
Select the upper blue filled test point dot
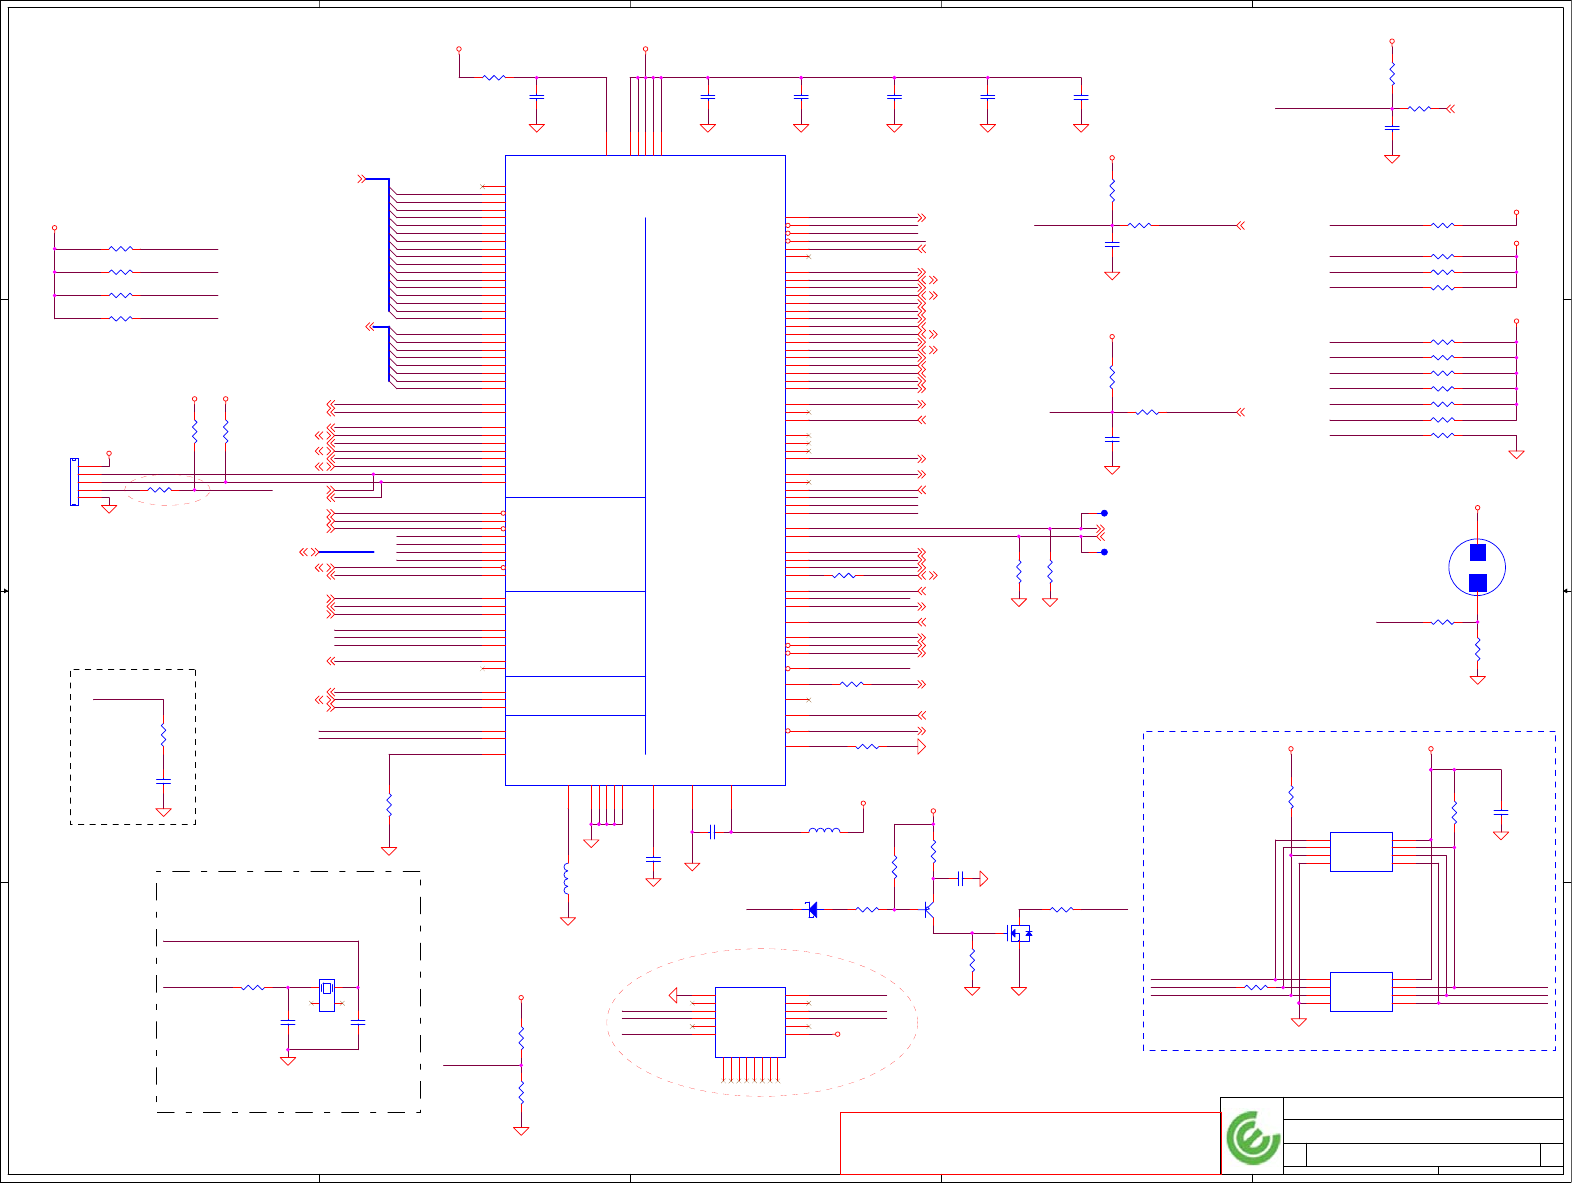coord(1104,513)
